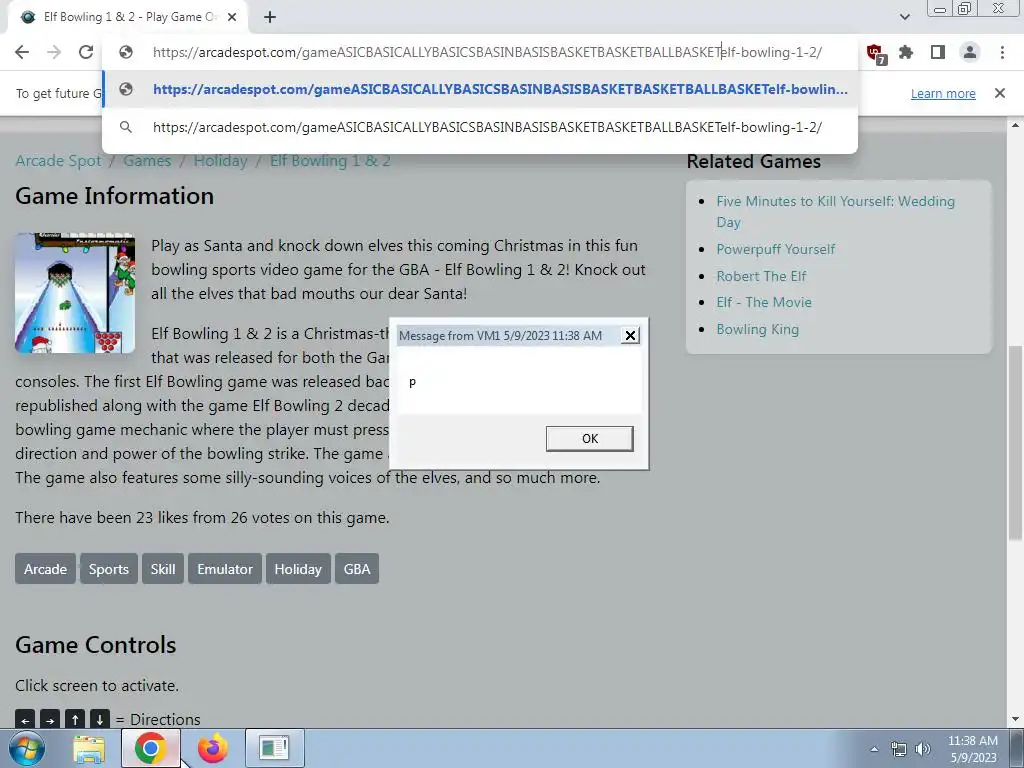The height and width of the screenshot is (768, 1024).
Task: Open the uBlock Origin extension icon
Action: click(x=874, y=53)
